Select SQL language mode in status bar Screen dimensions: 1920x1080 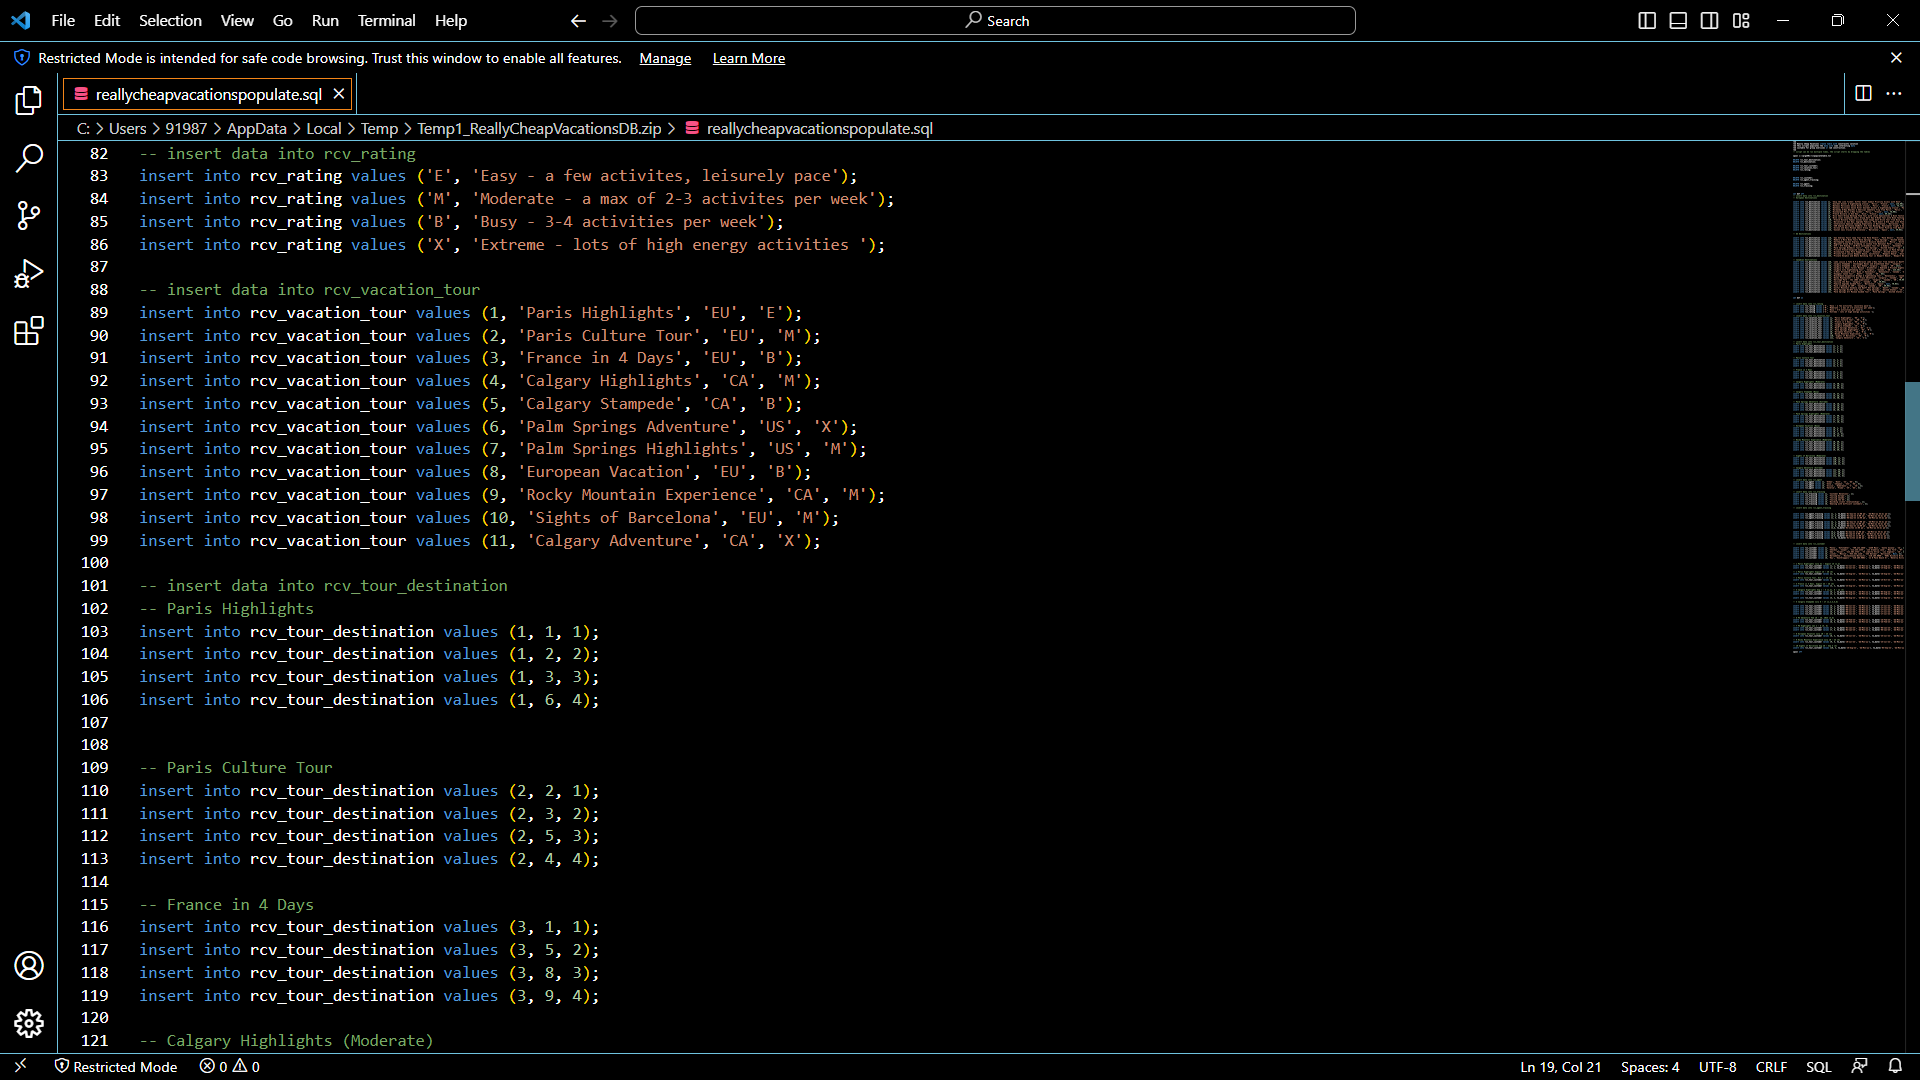pyautogui.click(x=1818, y=1066)
